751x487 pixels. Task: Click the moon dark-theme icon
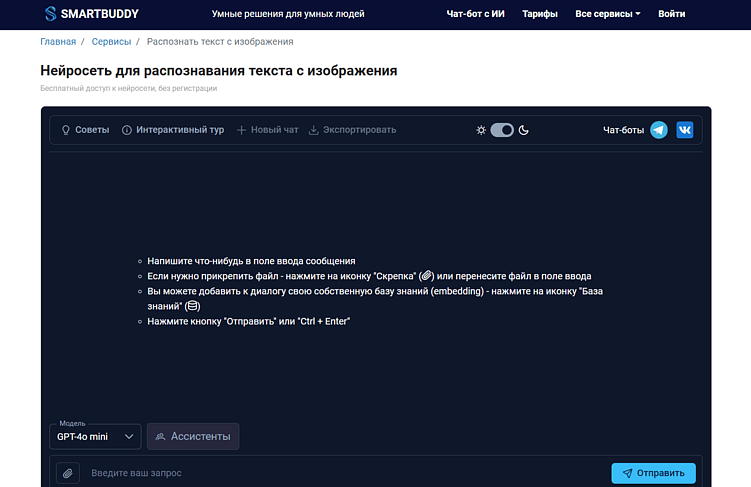tap(523, 130)
